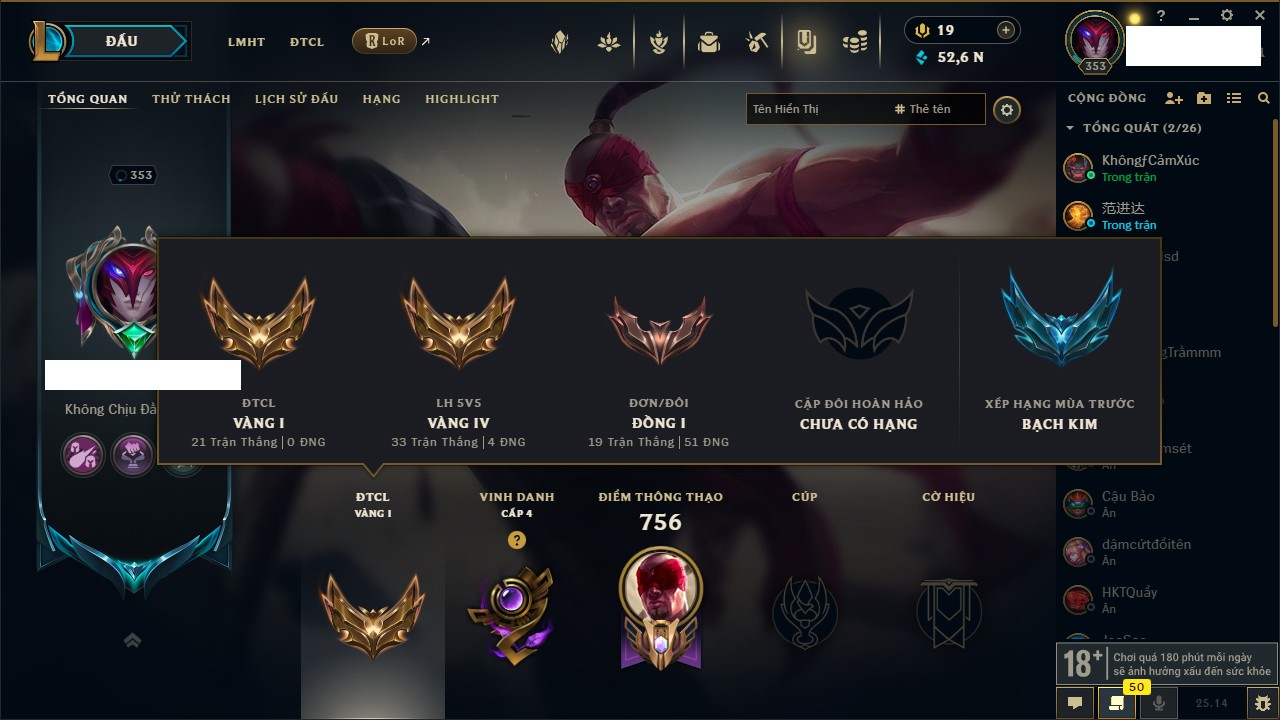Image resolution: width=1280 pixels, height=720 pixels.
Task: Open client settings gear icon
Action: (1227, 15)
